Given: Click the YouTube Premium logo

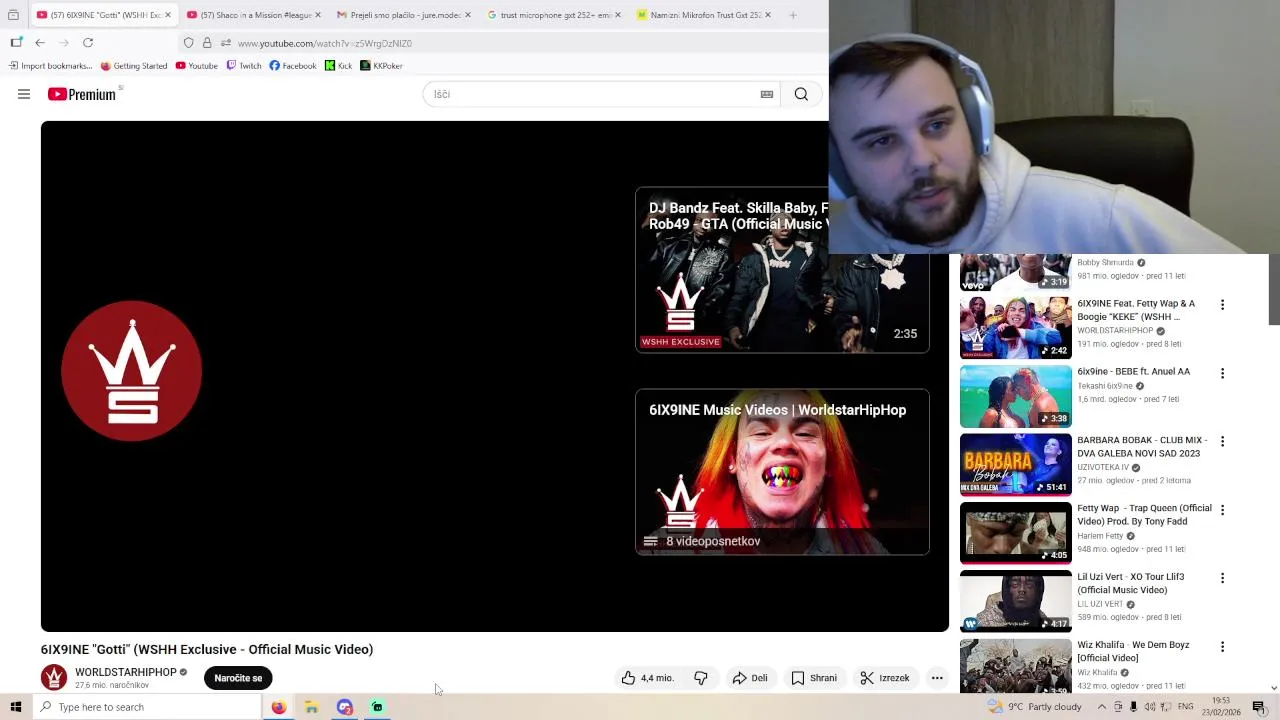Looking at the screenshot, I should pos(82,94).
